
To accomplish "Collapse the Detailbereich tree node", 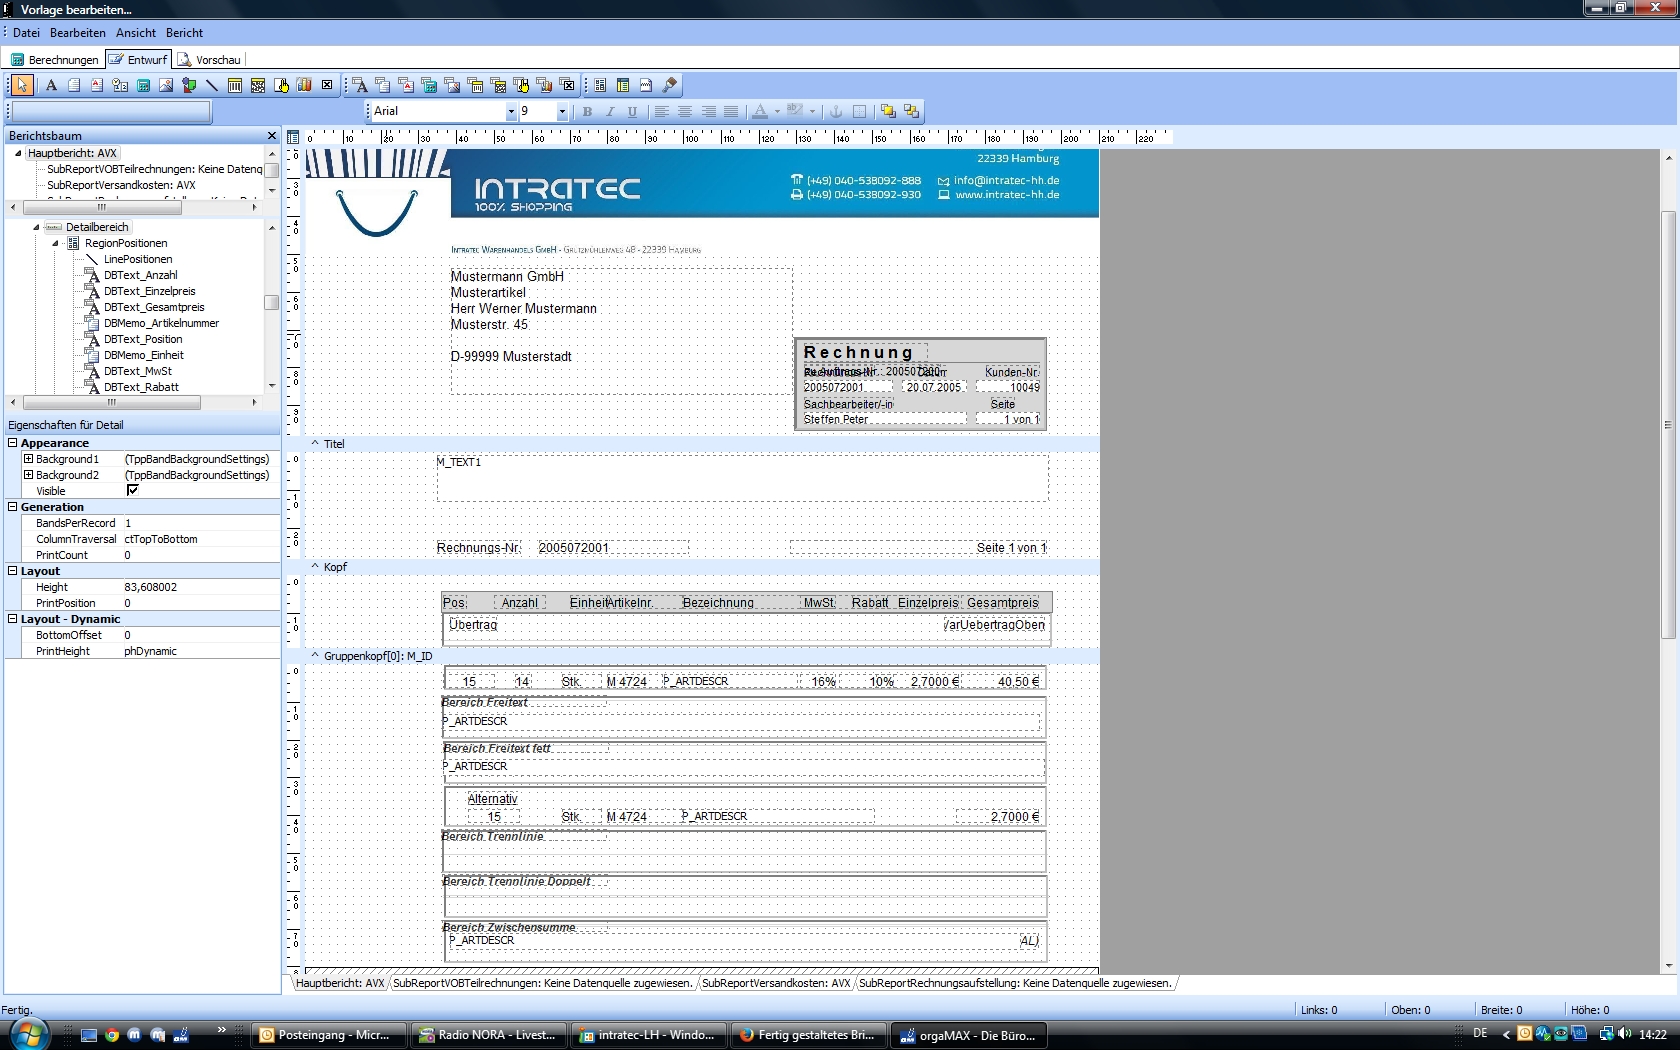I will (36, 227).
